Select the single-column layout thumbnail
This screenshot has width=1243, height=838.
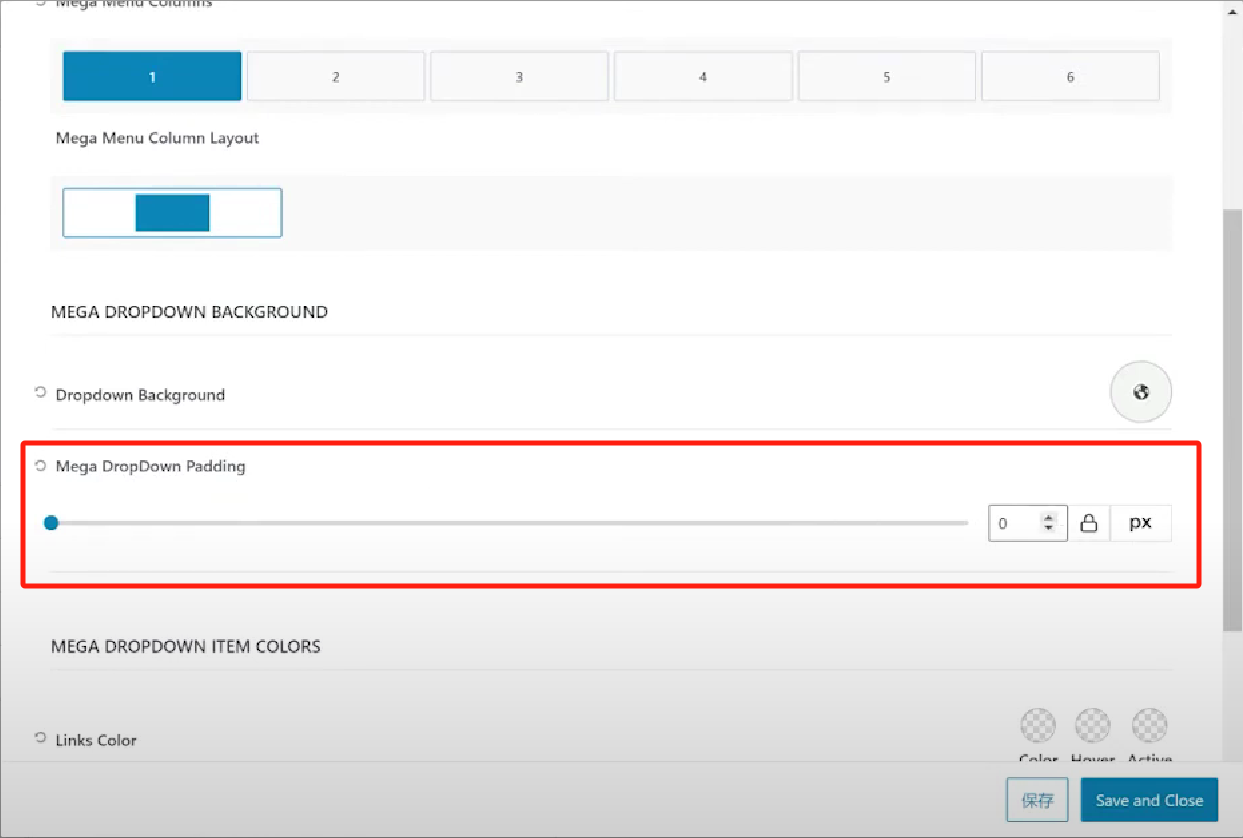[172, 213]
